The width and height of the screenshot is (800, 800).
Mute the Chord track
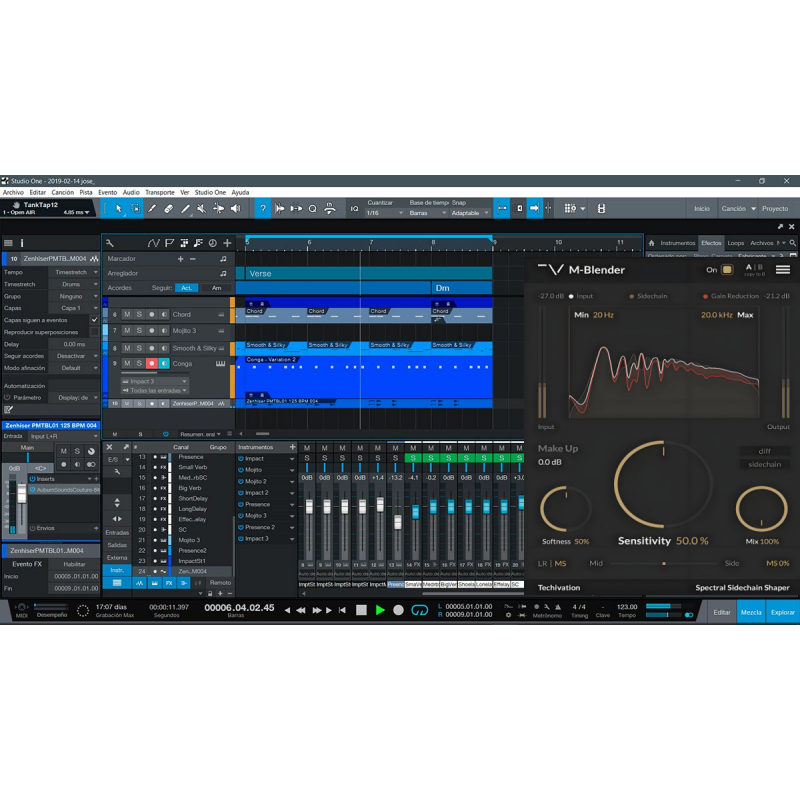coord(127,314)
